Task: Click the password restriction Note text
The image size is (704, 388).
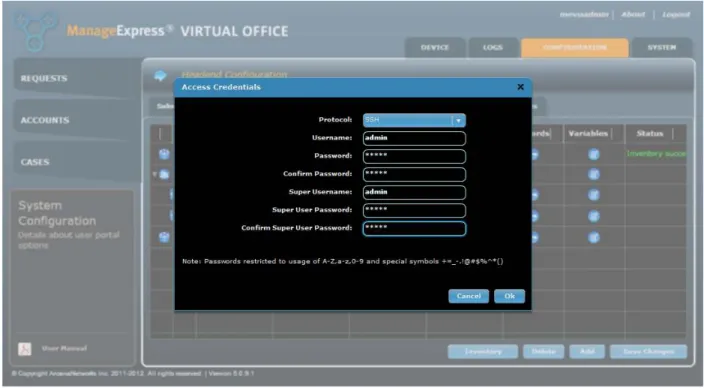Action: coord(343,261)
